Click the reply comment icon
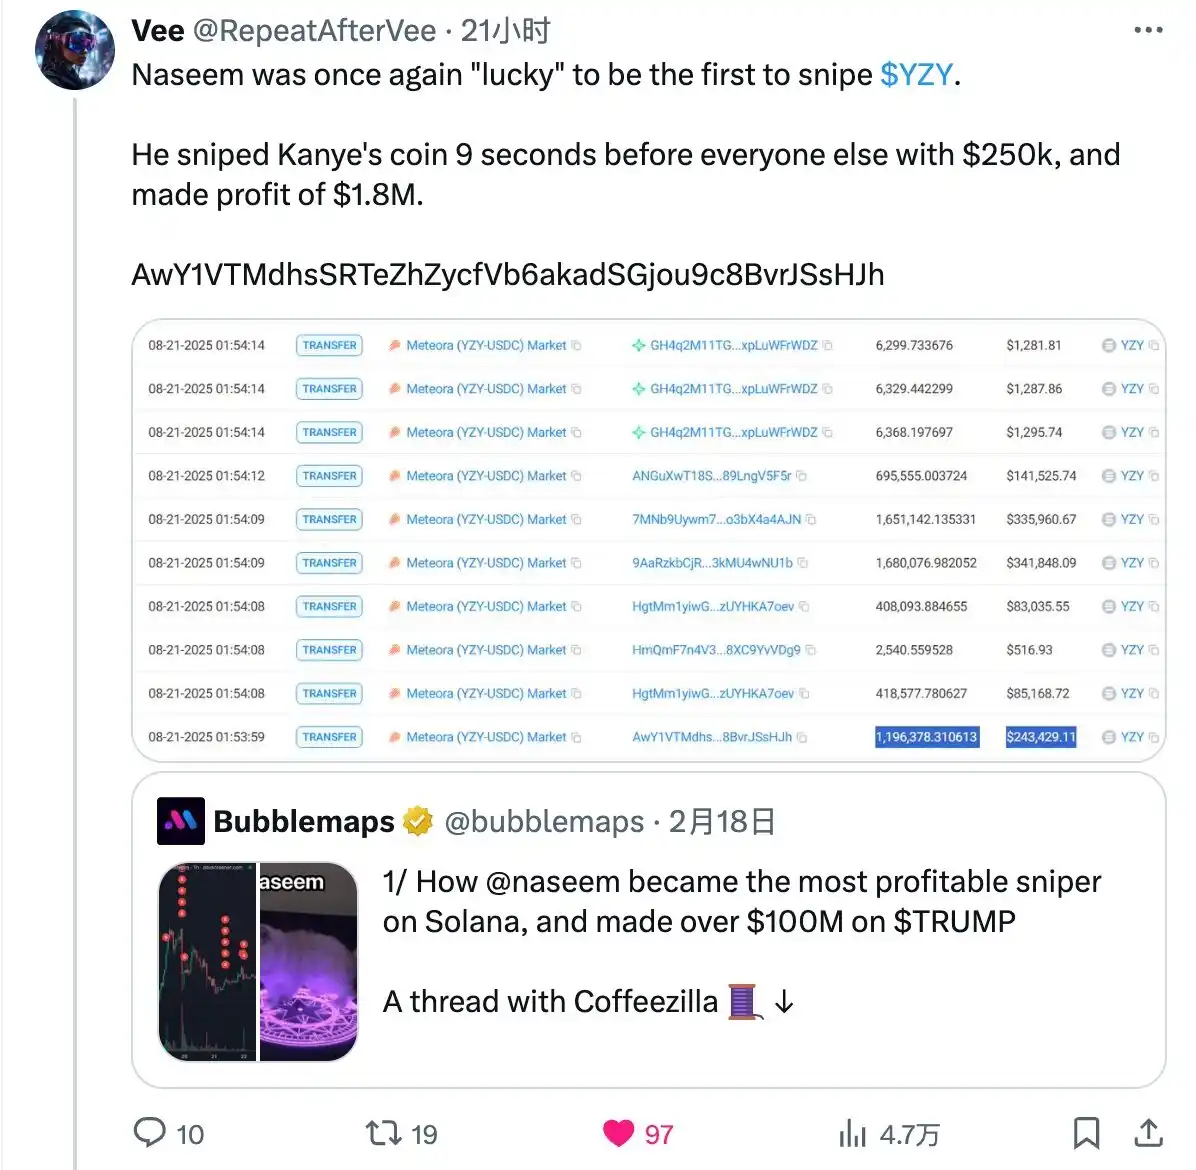Screen dimensions: 1196x1170 (x=150, y=1132)
